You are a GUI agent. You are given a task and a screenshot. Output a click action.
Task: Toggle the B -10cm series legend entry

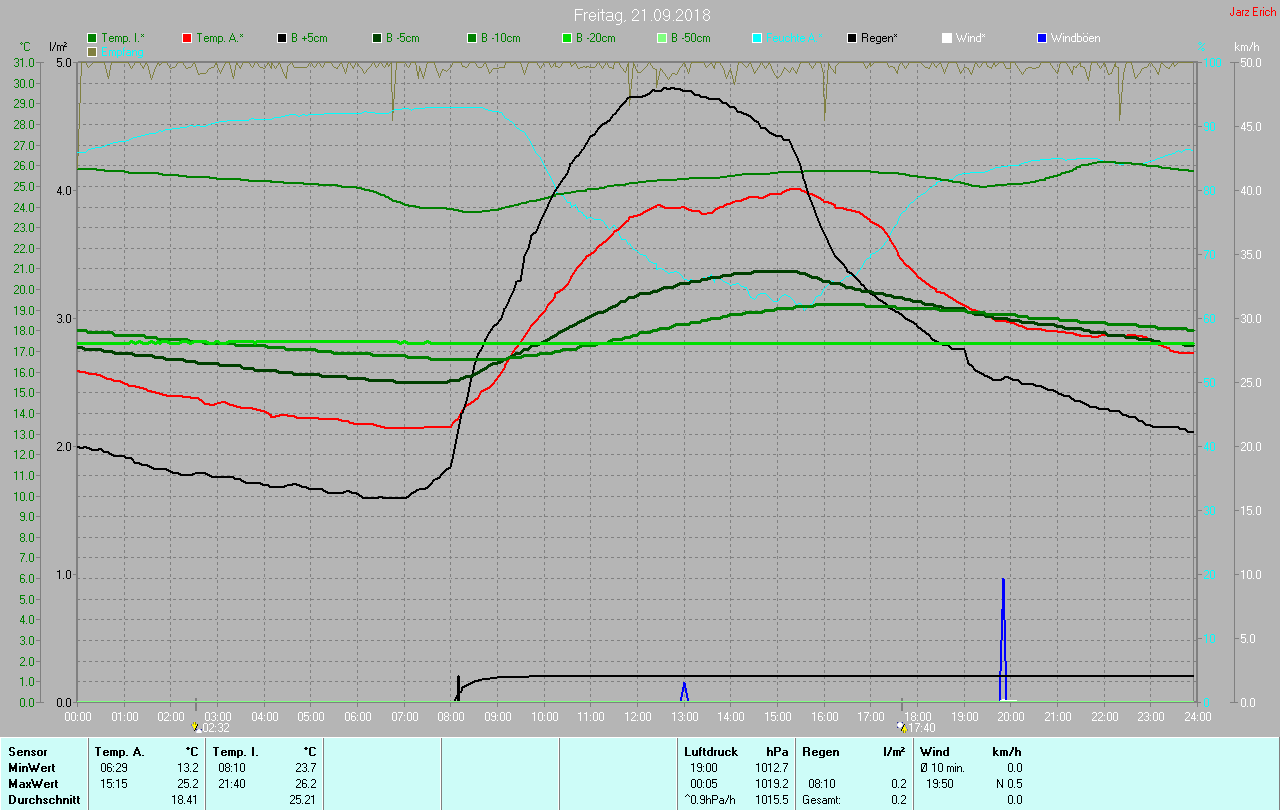pos(495,38)
